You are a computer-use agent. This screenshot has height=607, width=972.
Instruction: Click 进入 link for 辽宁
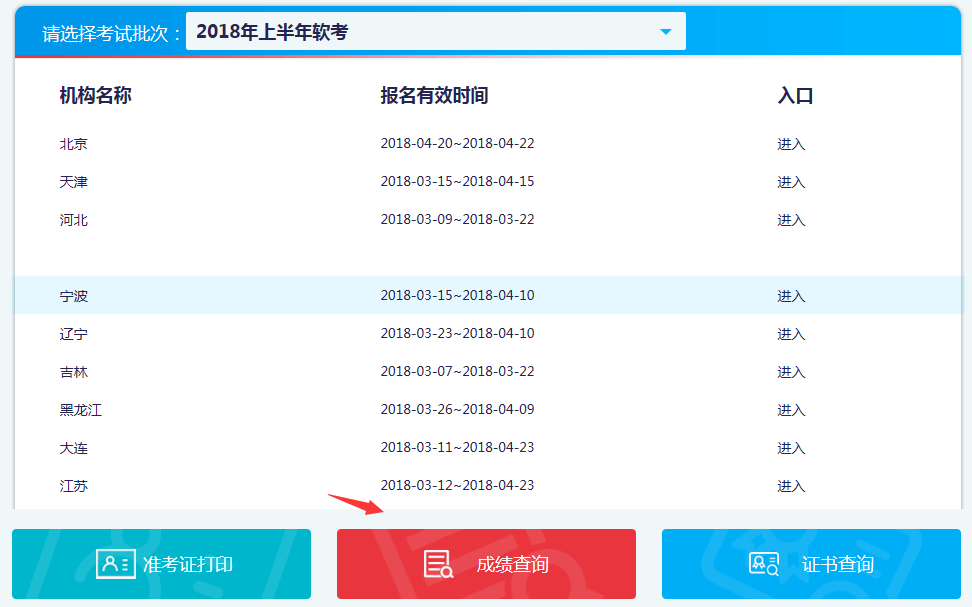(x=791, y=334)
